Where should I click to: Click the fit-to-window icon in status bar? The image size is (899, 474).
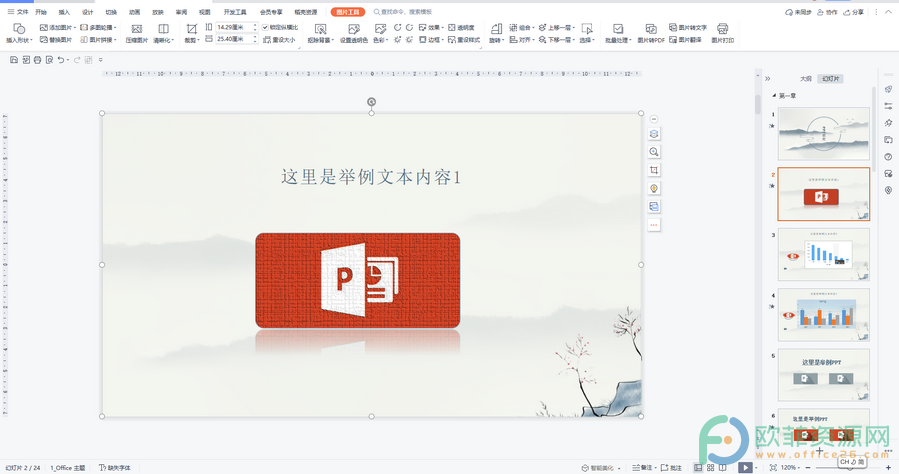[x=773, y=468]
